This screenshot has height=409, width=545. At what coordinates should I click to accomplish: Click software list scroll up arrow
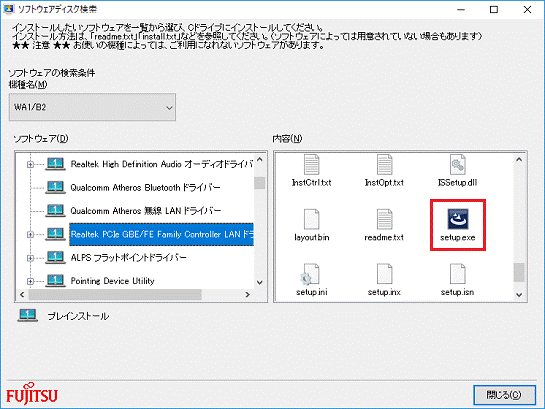pyautogui.click(x=260, y=160)
